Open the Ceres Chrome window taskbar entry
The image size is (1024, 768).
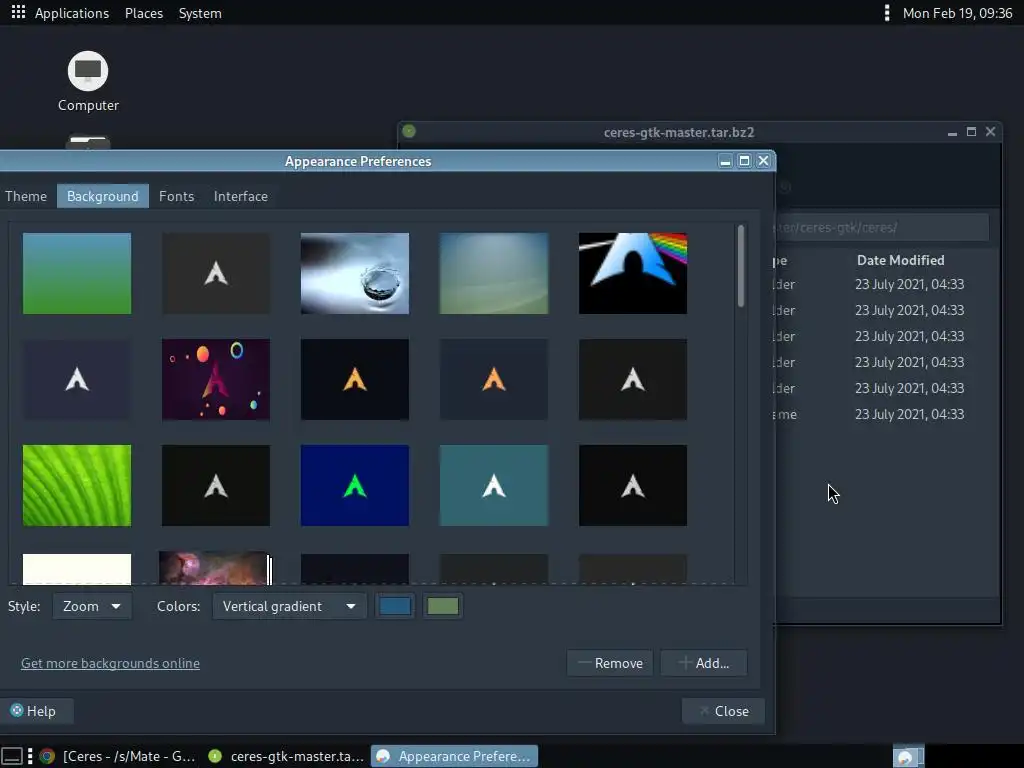(x=118, y=756)
